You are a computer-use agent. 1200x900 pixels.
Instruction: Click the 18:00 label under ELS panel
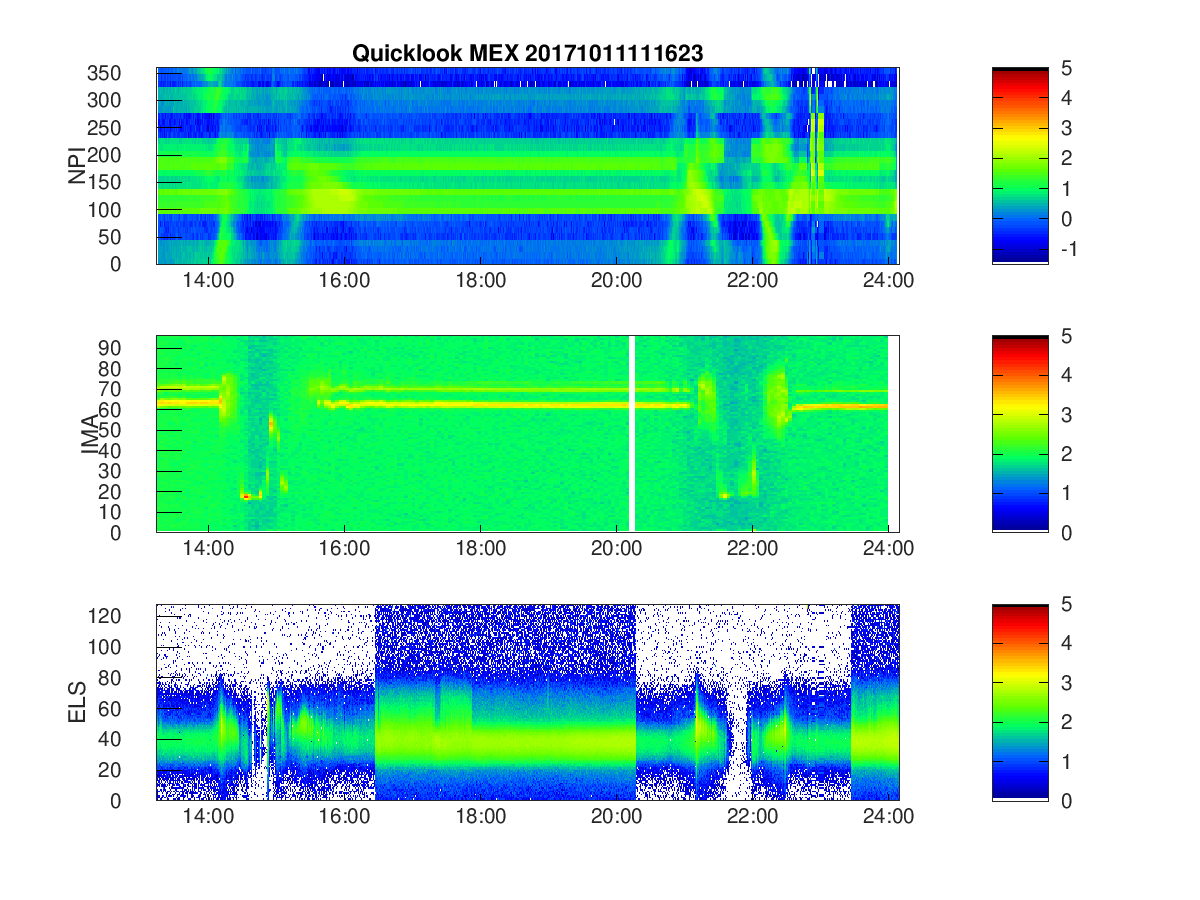click(480, 817)
